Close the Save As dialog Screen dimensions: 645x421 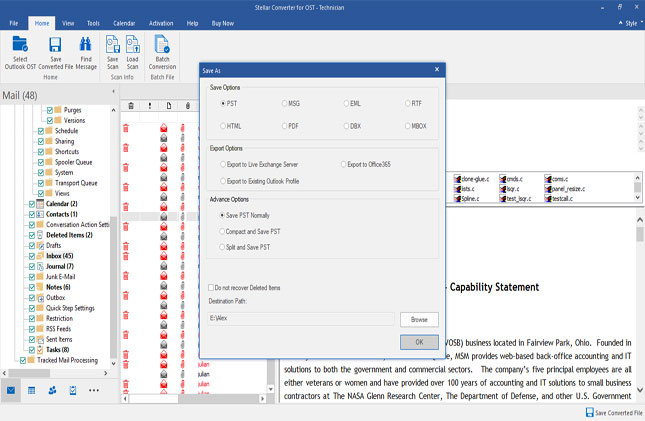(x=437, y=70)
